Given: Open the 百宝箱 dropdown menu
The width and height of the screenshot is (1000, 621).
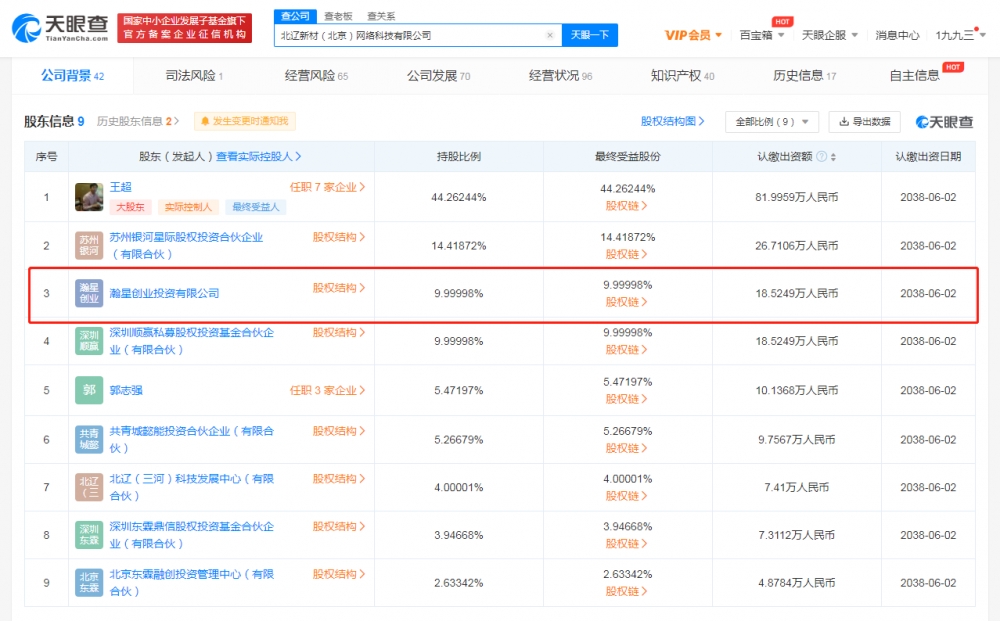Looking at the screenshot, I should point(761,35).
